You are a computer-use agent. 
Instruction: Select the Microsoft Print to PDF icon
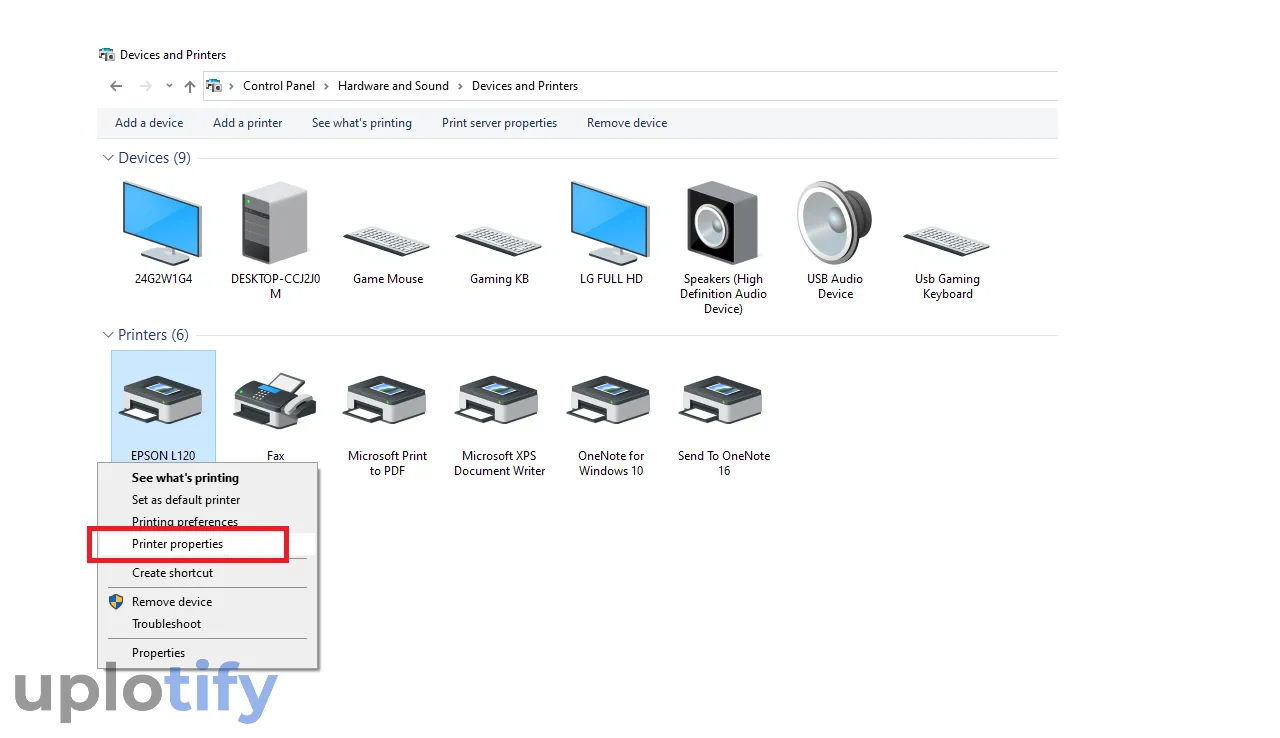coord(387,400)
